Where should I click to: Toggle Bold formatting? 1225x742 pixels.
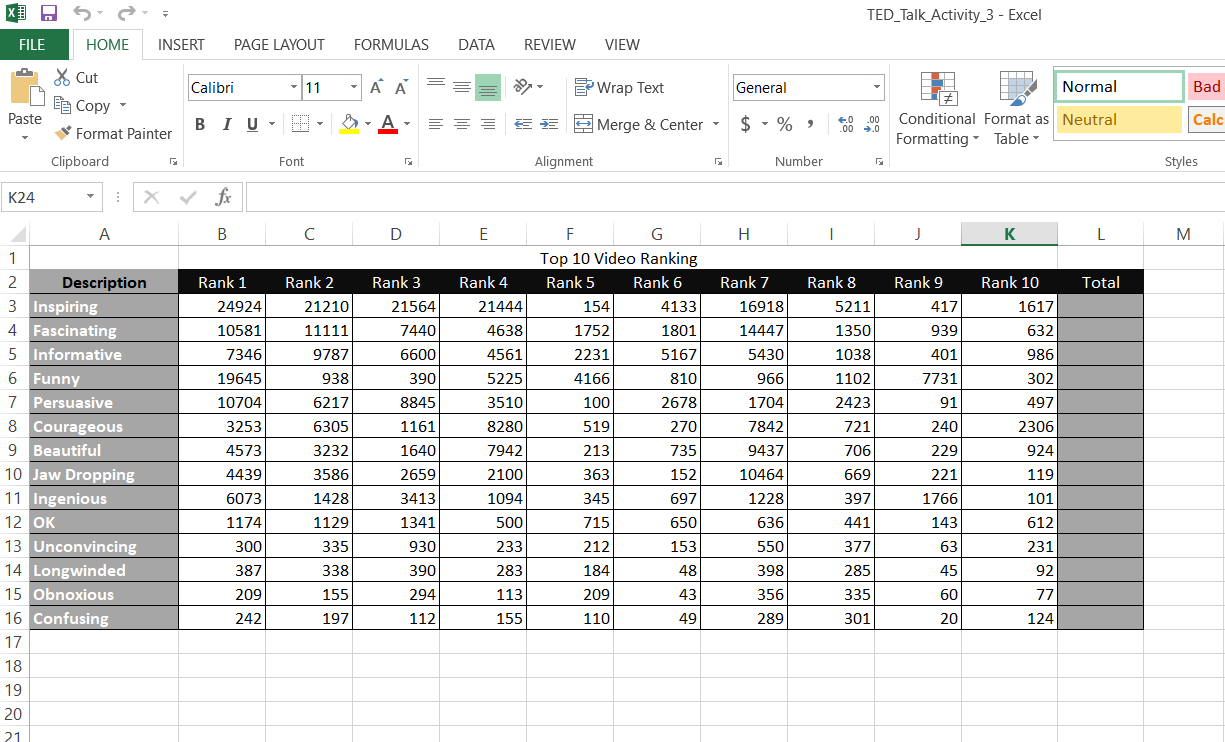tap(200, 124)
